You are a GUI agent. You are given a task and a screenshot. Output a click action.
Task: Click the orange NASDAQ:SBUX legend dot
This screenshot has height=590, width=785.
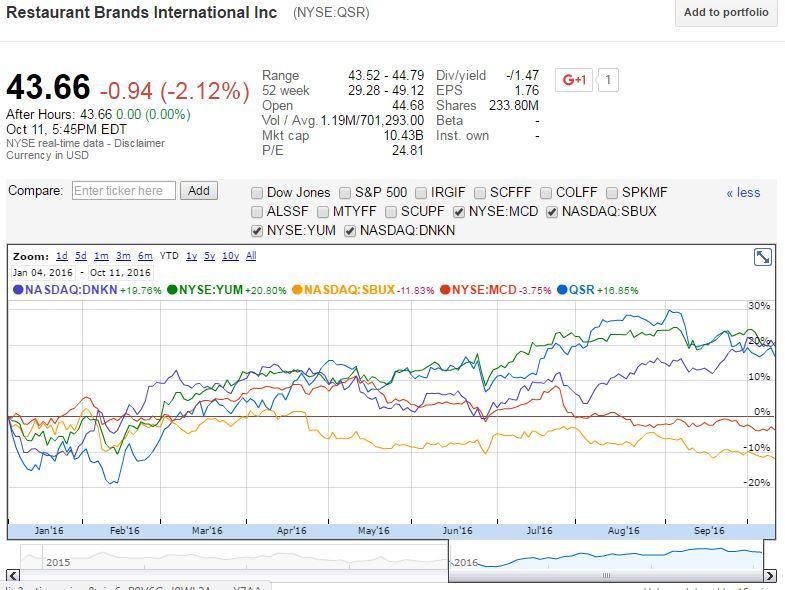297,289
